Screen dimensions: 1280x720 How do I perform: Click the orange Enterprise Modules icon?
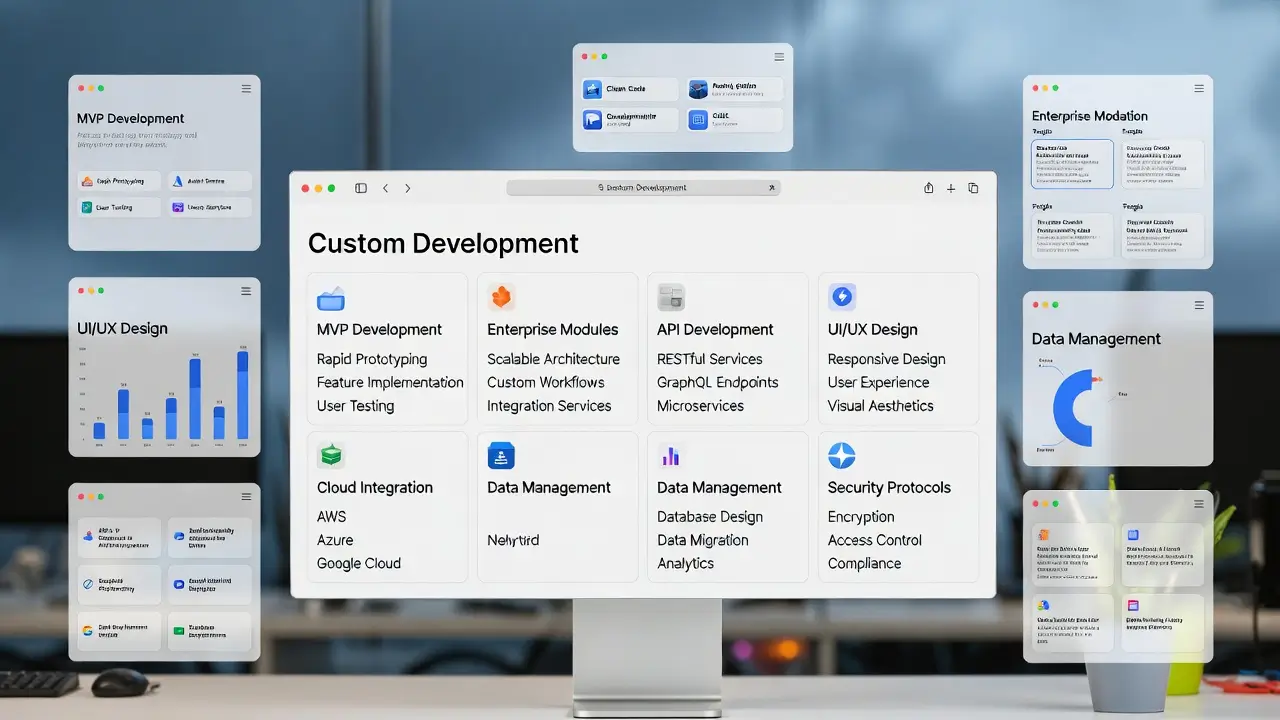pyautogui.click(x=500, y=297)
